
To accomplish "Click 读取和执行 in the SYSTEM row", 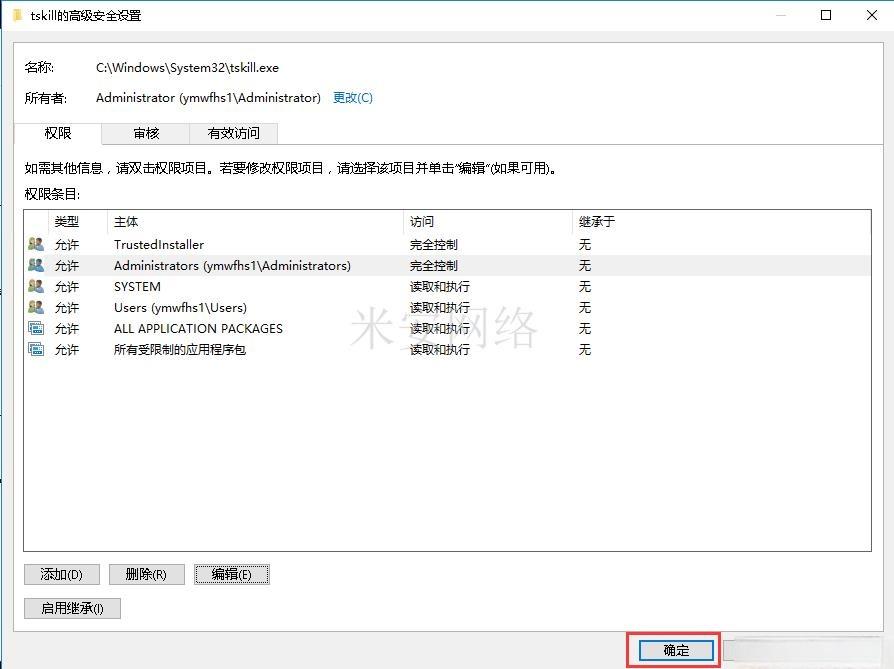I will pos(440,286).
